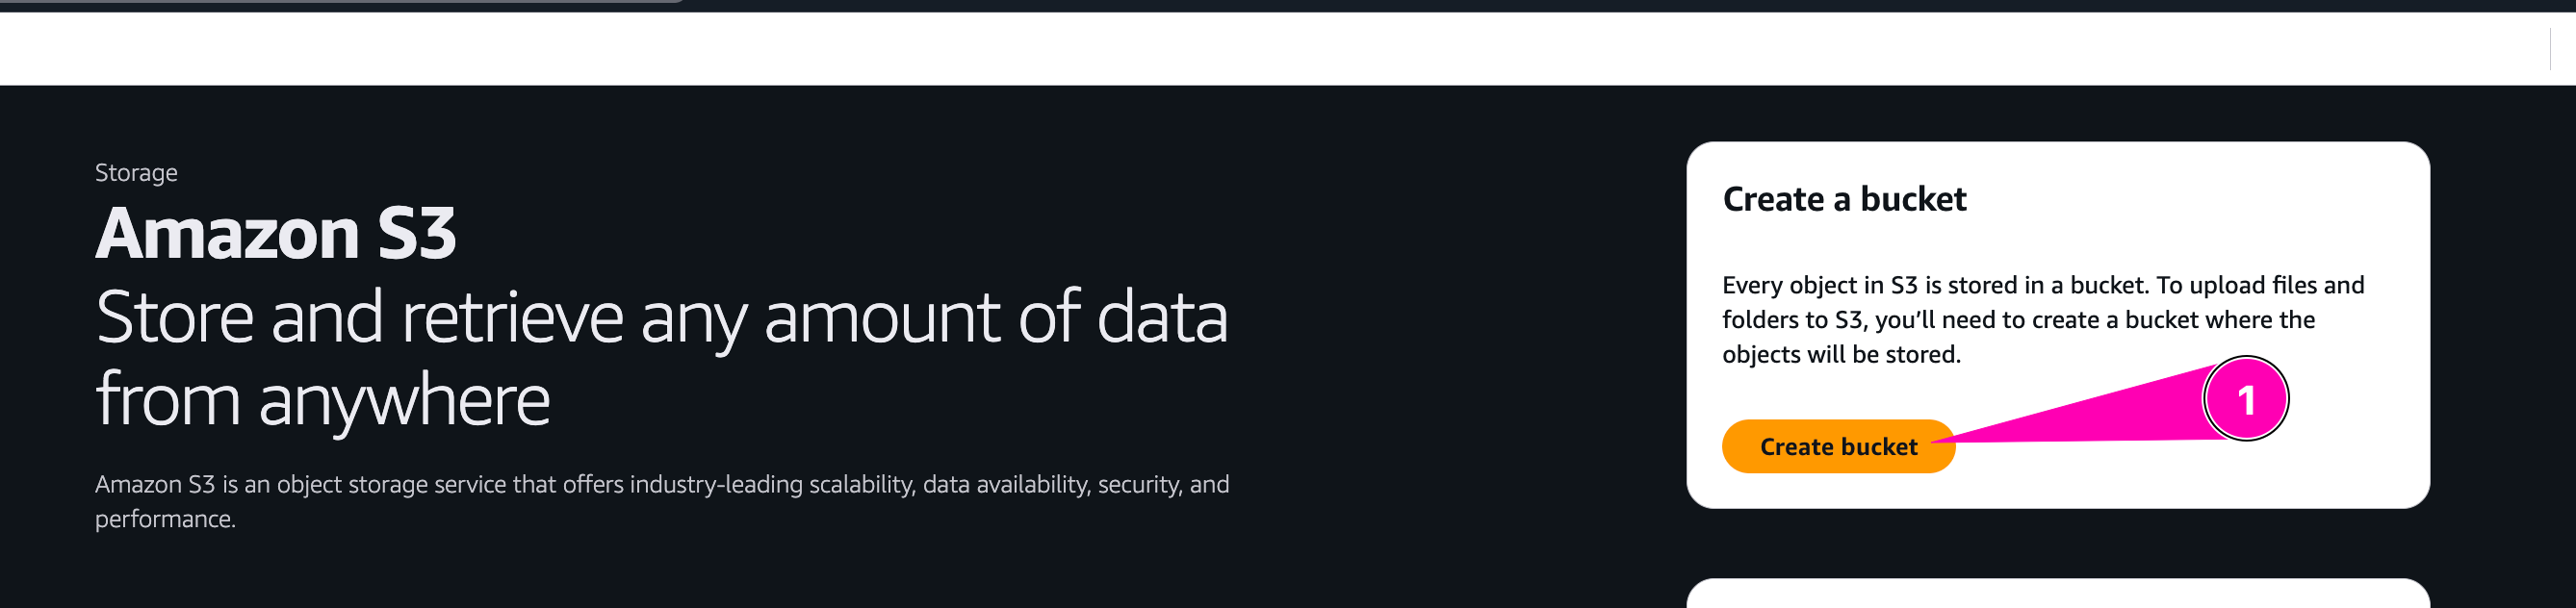
Task: Click the thin vertical divider in white top bar
Action: (2551, 48)
